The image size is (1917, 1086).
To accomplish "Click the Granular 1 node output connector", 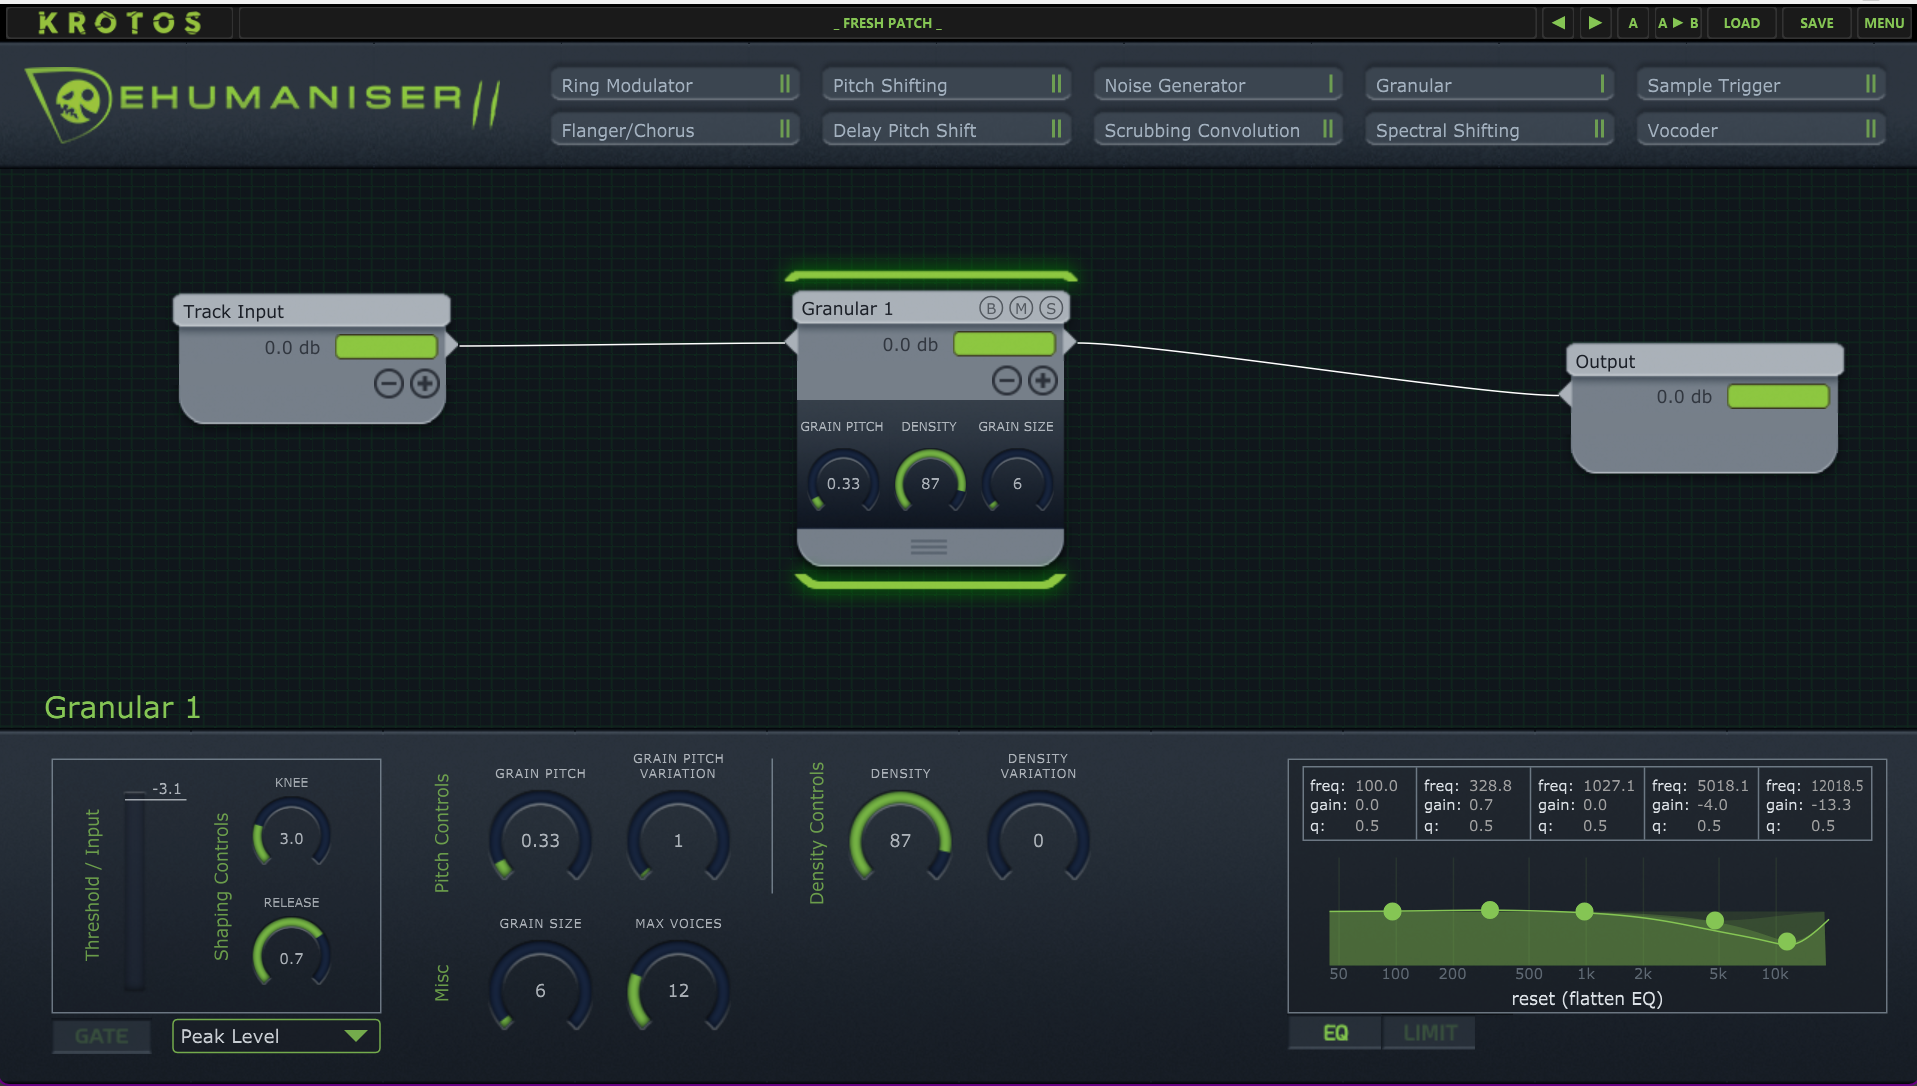I will (1069, 343).
